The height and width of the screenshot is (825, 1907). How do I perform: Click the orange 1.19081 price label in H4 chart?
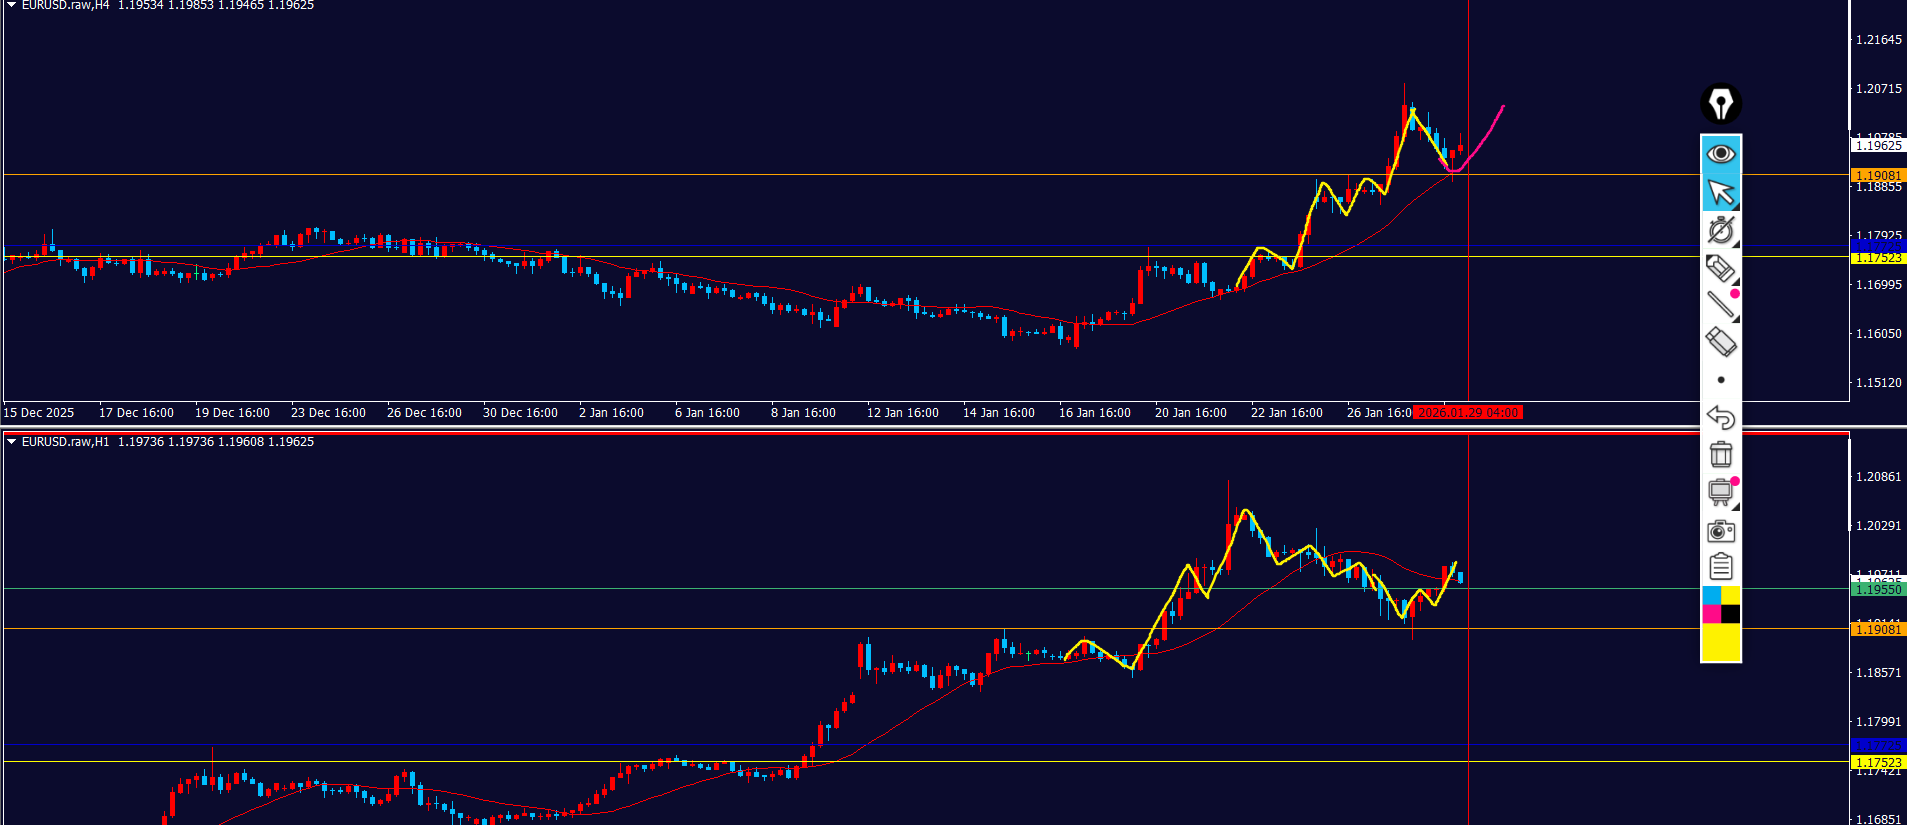(1878, 176)
